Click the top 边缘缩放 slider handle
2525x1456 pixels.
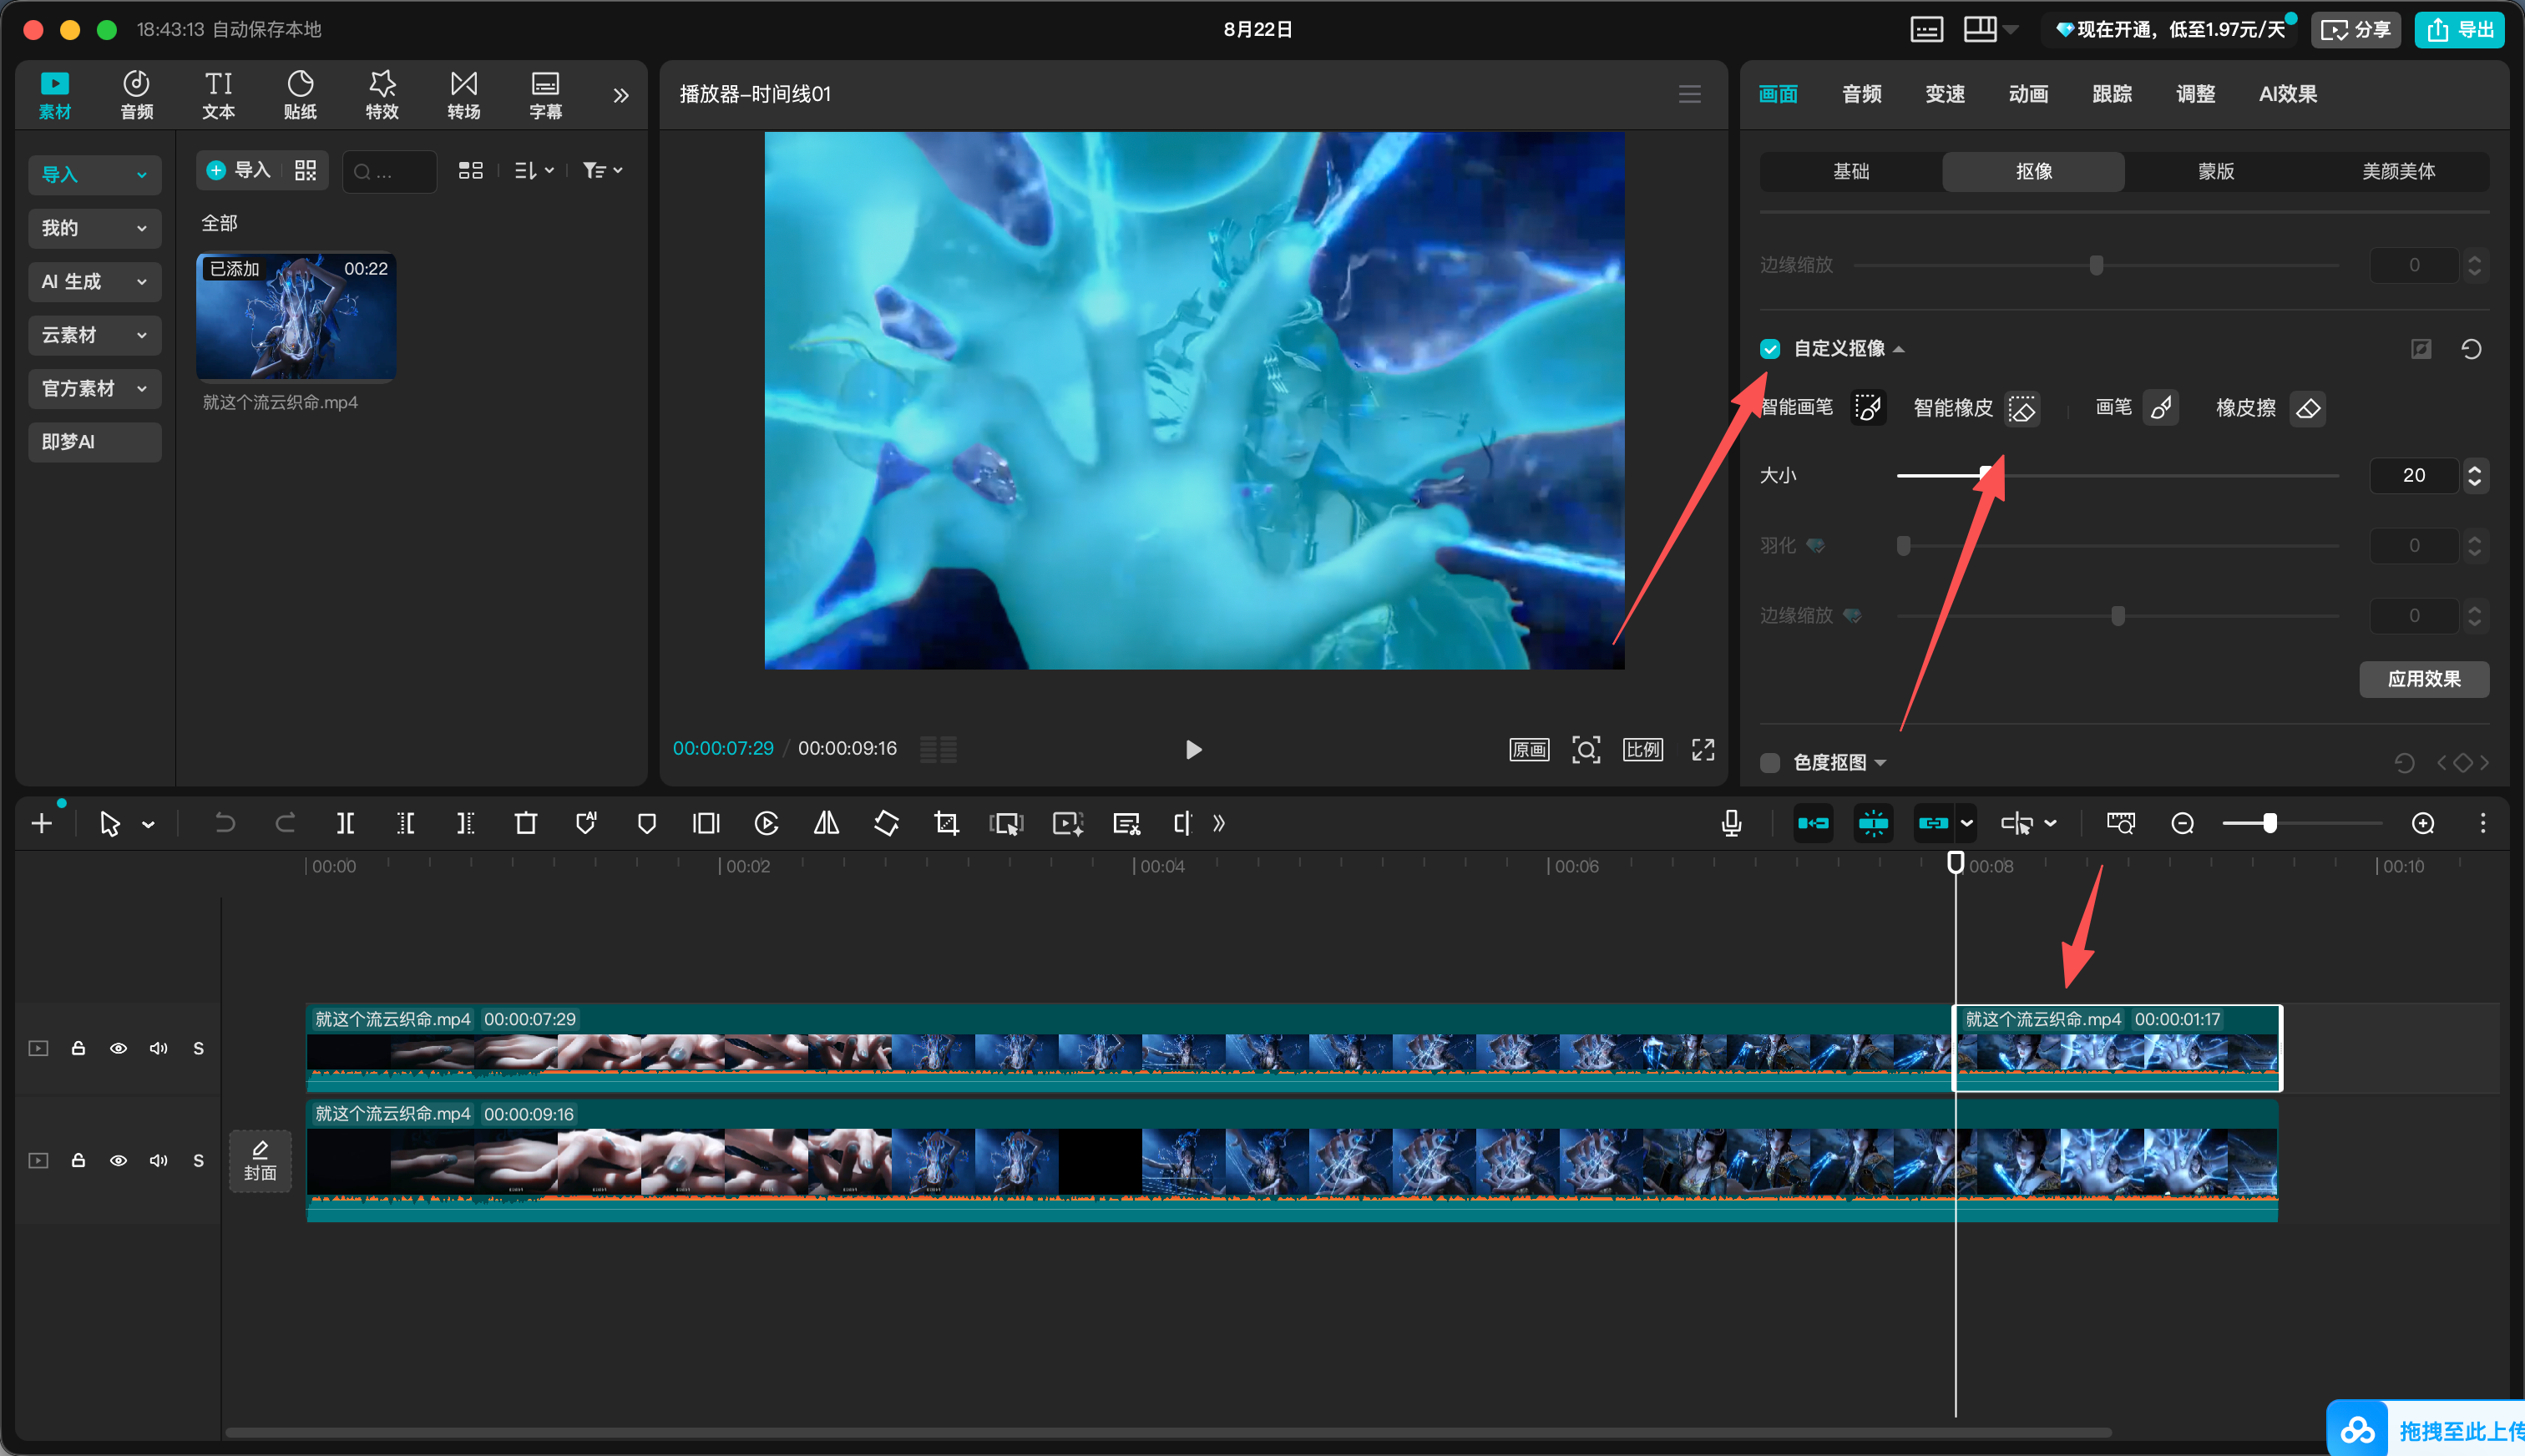tap(2096, 265)
